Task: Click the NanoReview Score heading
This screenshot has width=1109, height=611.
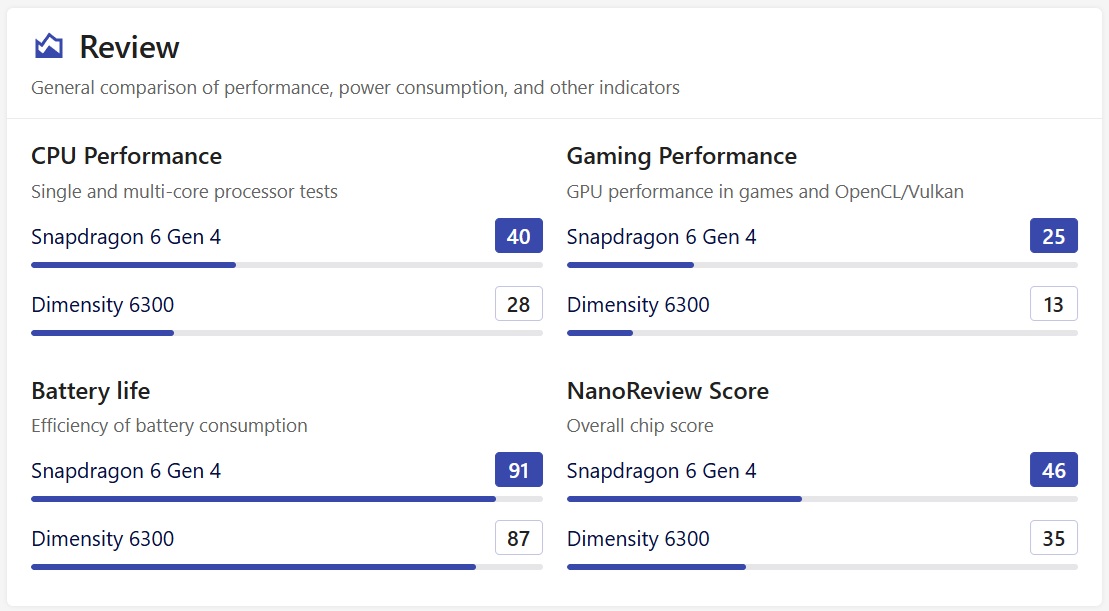Action: pos(667,390)
